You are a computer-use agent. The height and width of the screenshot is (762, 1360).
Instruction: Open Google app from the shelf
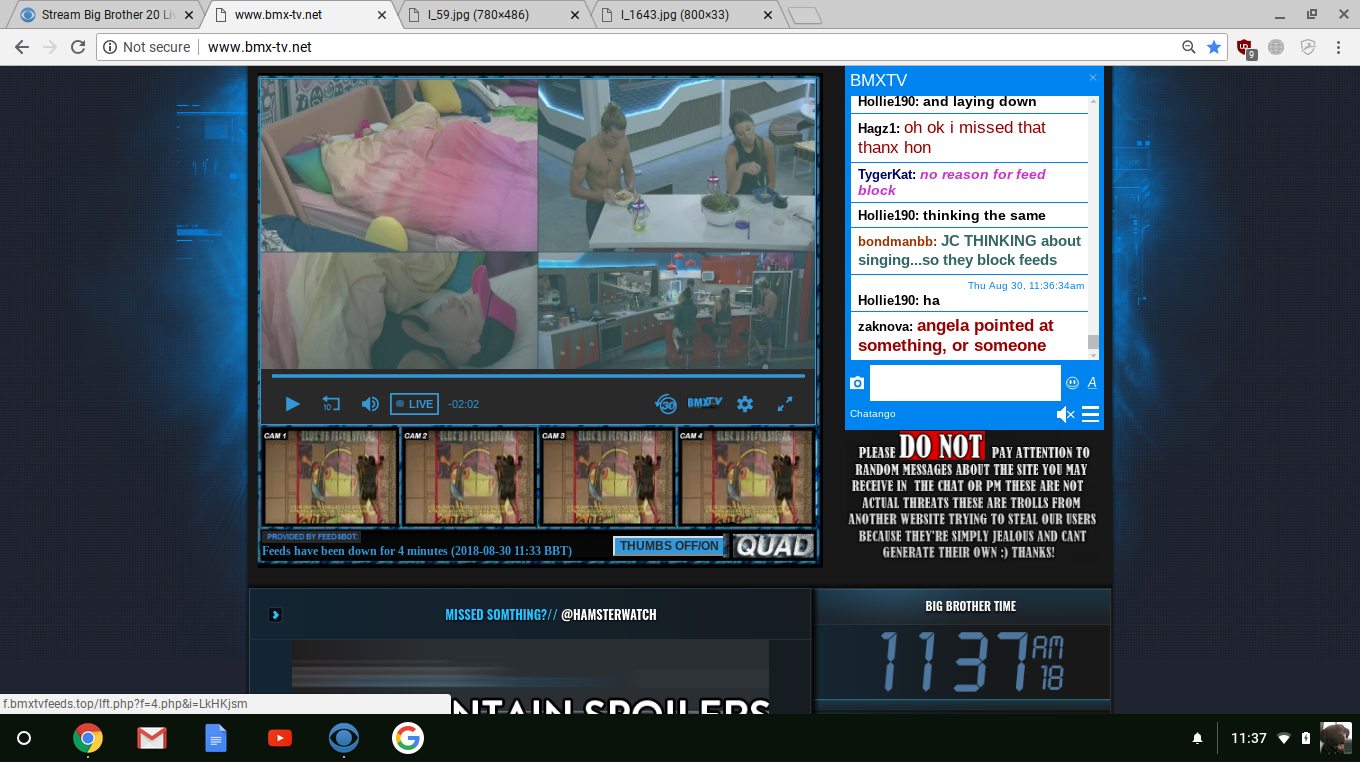(408, 738)
